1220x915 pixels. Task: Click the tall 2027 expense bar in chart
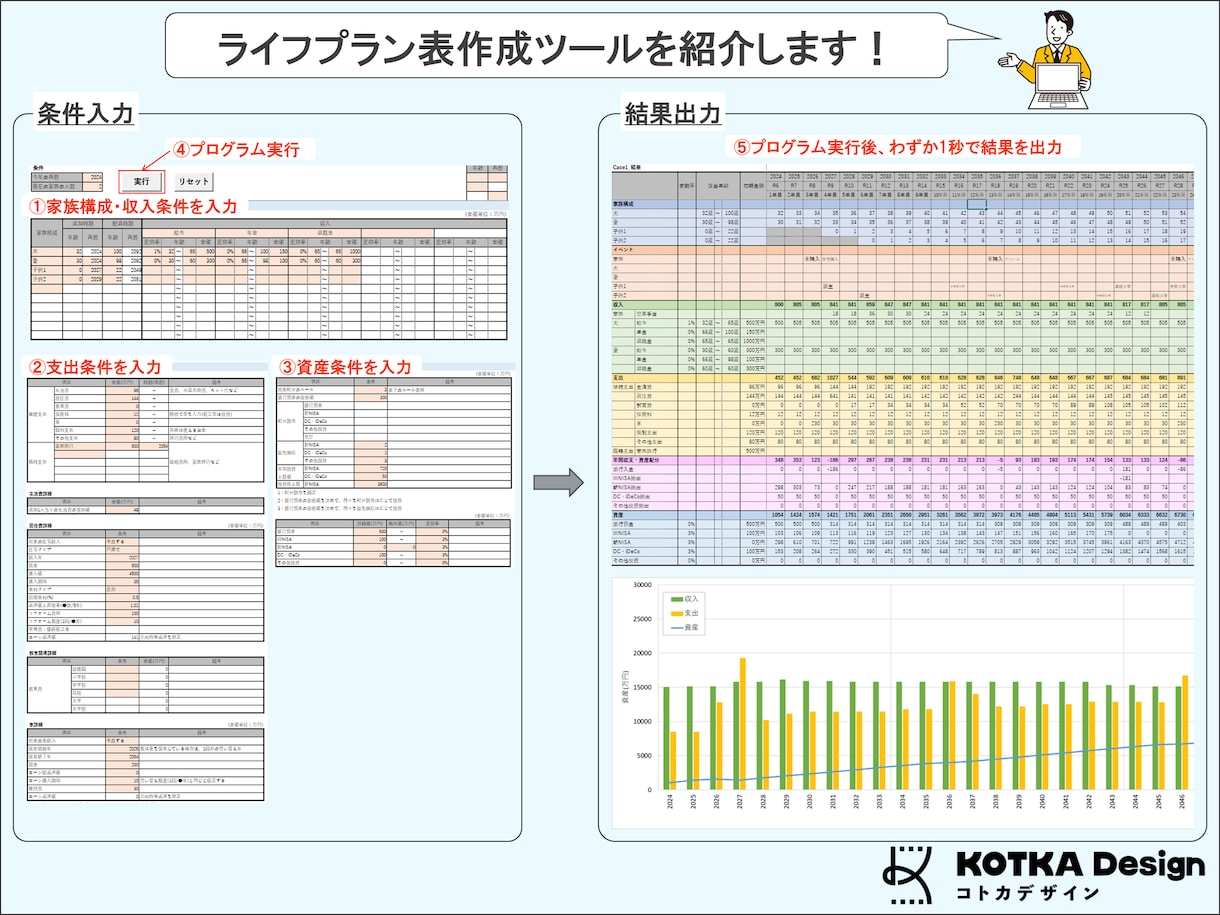743,724
